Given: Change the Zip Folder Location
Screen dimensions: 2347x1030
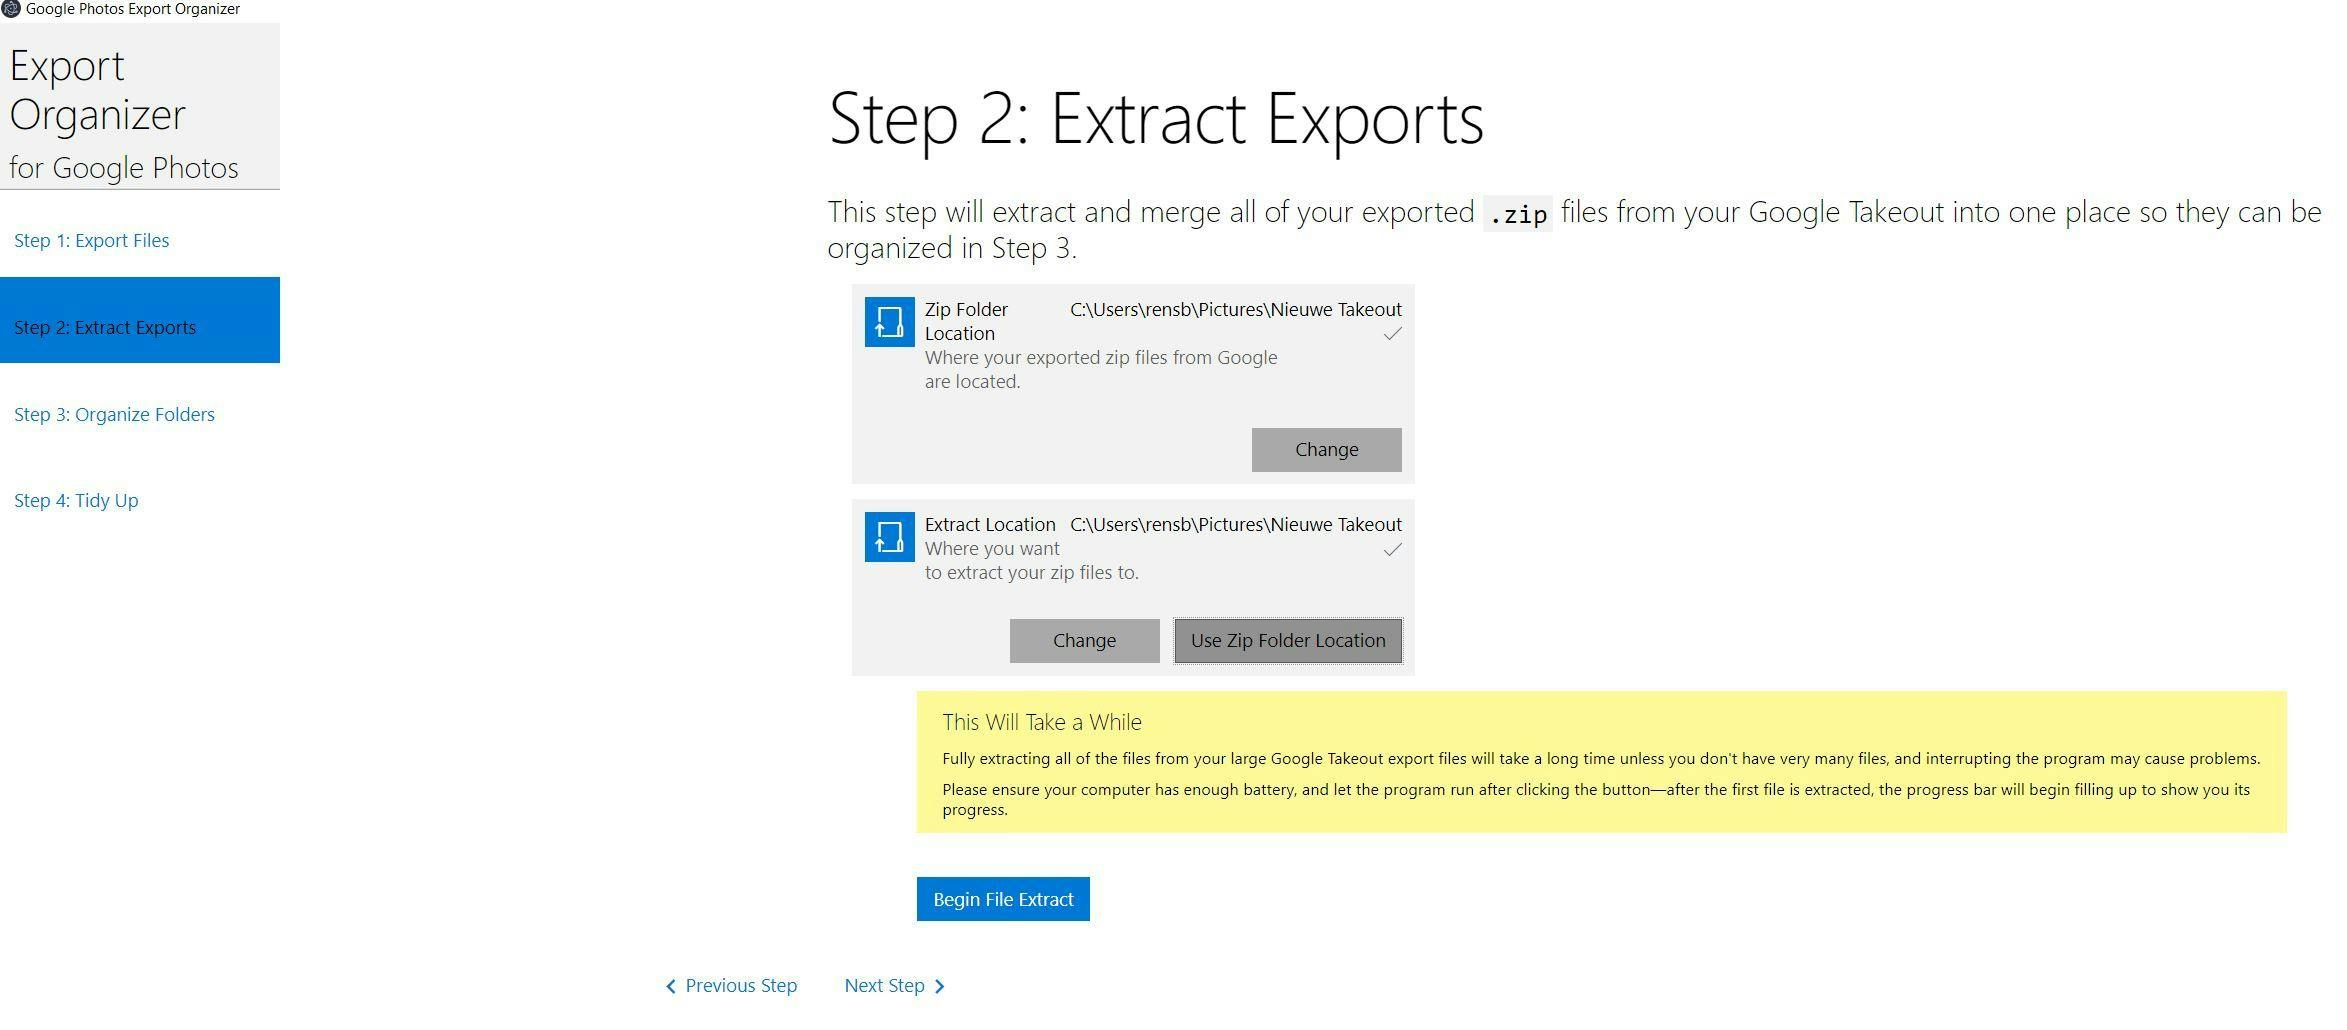Looking at the screenshot, I should pos(1326,450).
